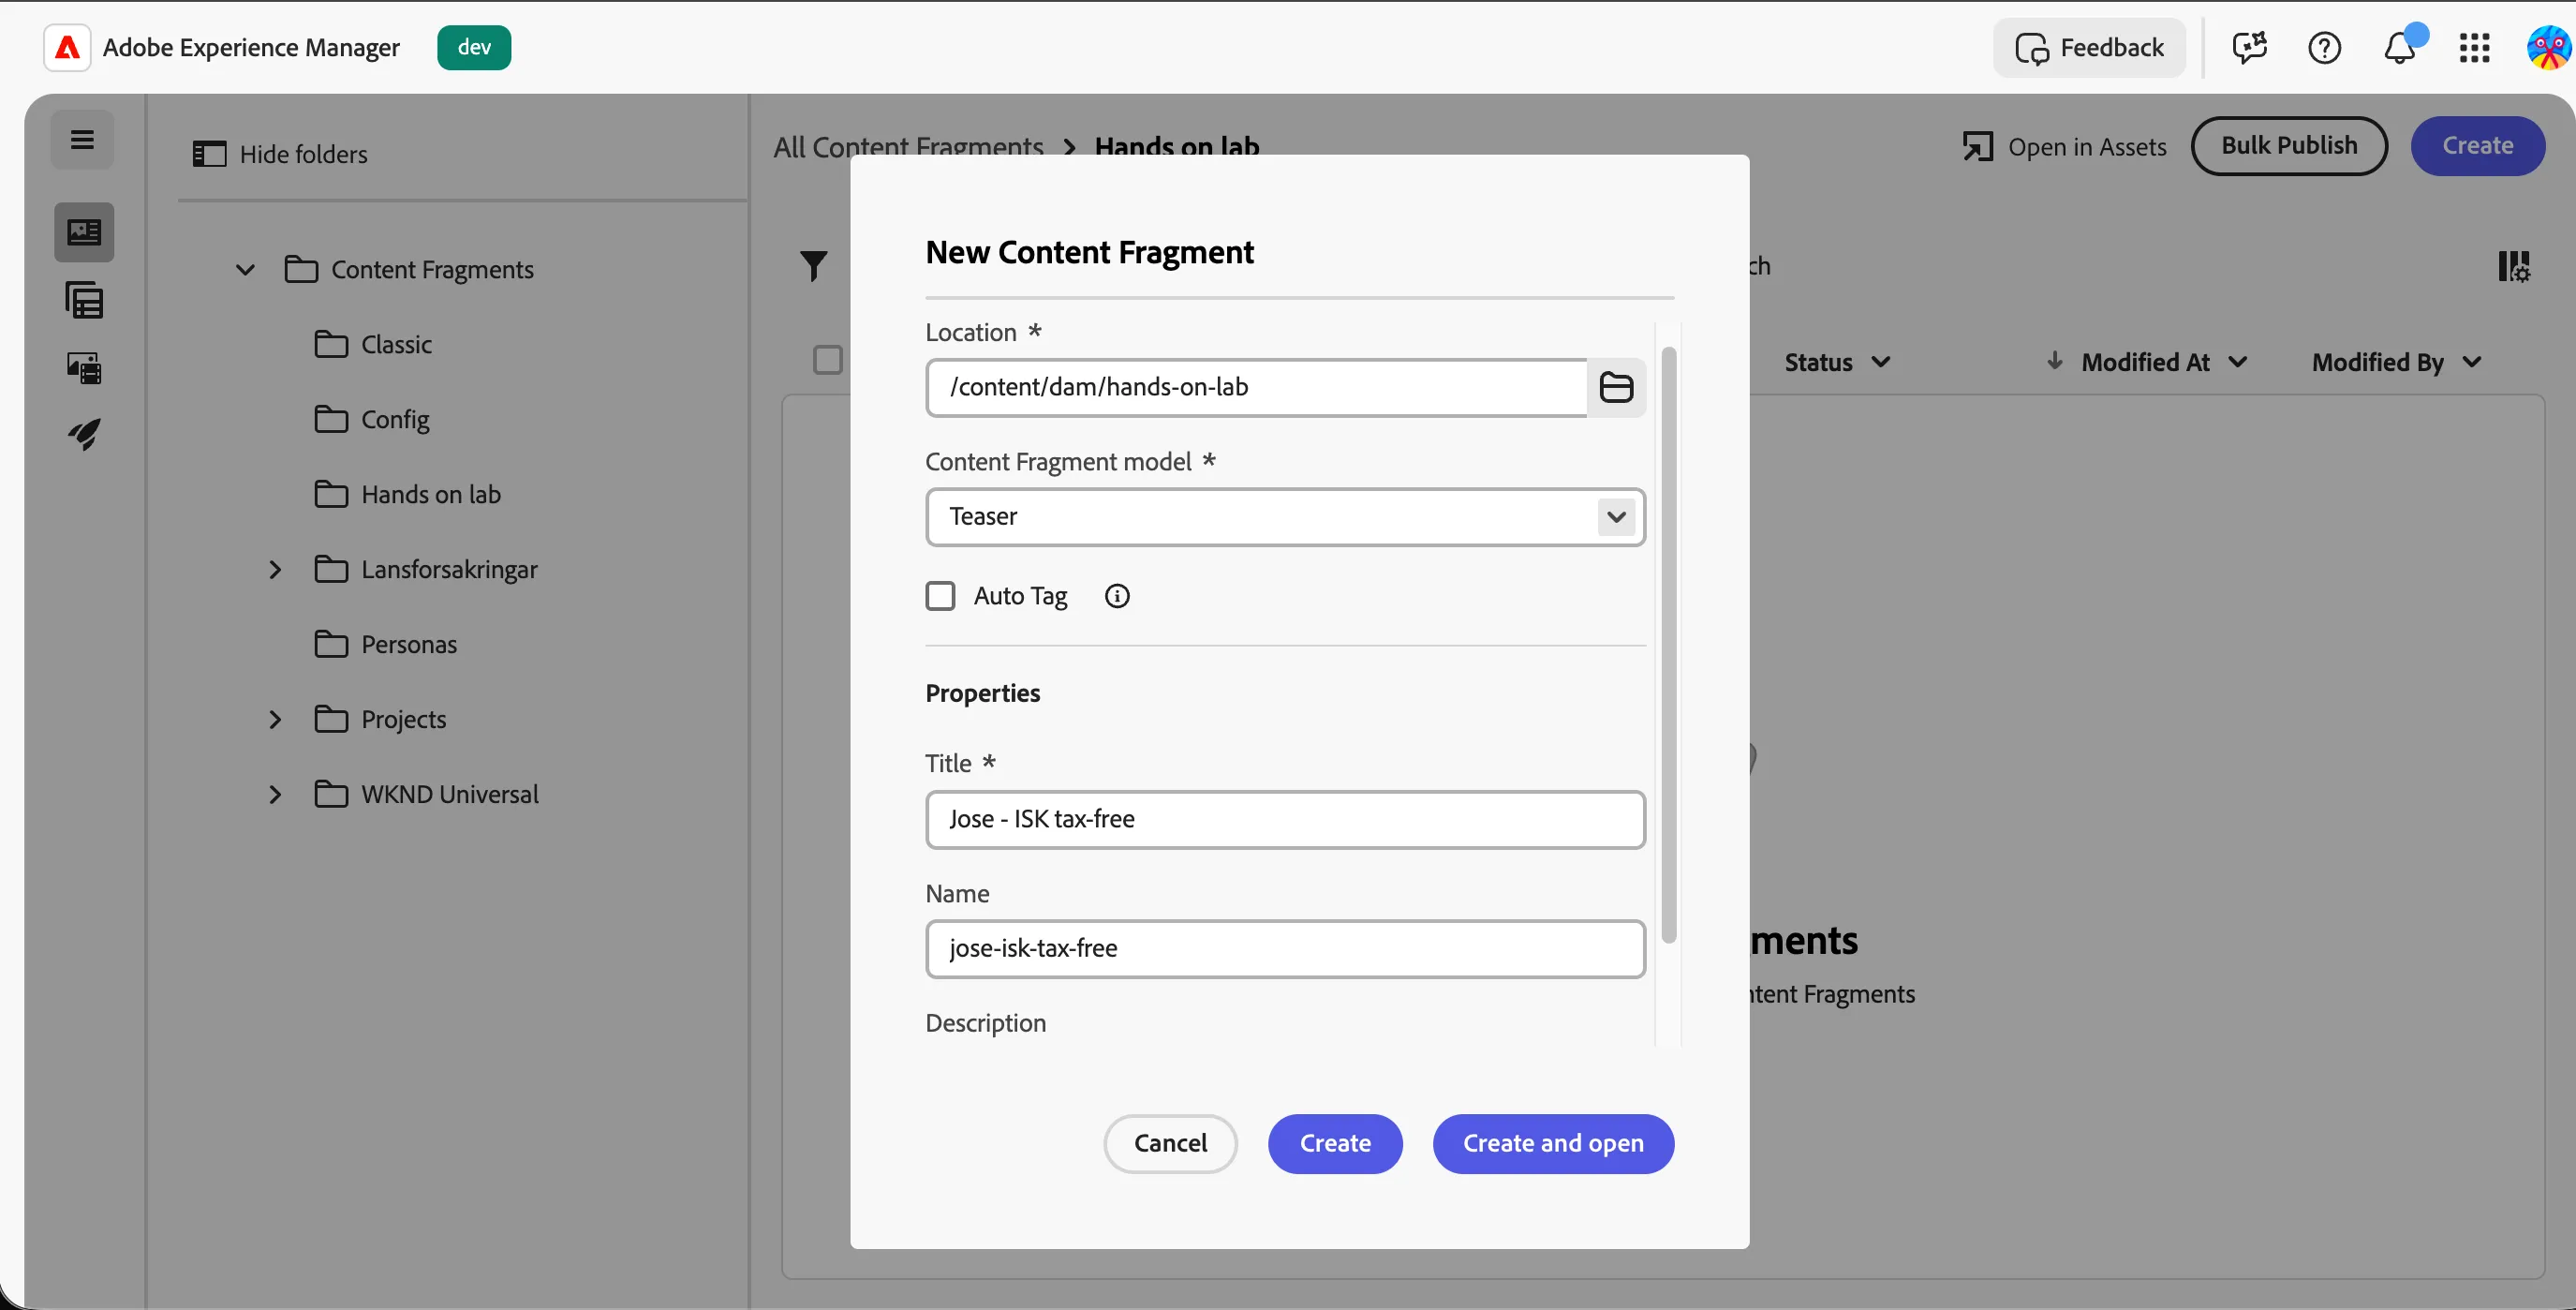Expand the Projects folder
This screenshot has height=1310, width=2576.
pos(275,720)
